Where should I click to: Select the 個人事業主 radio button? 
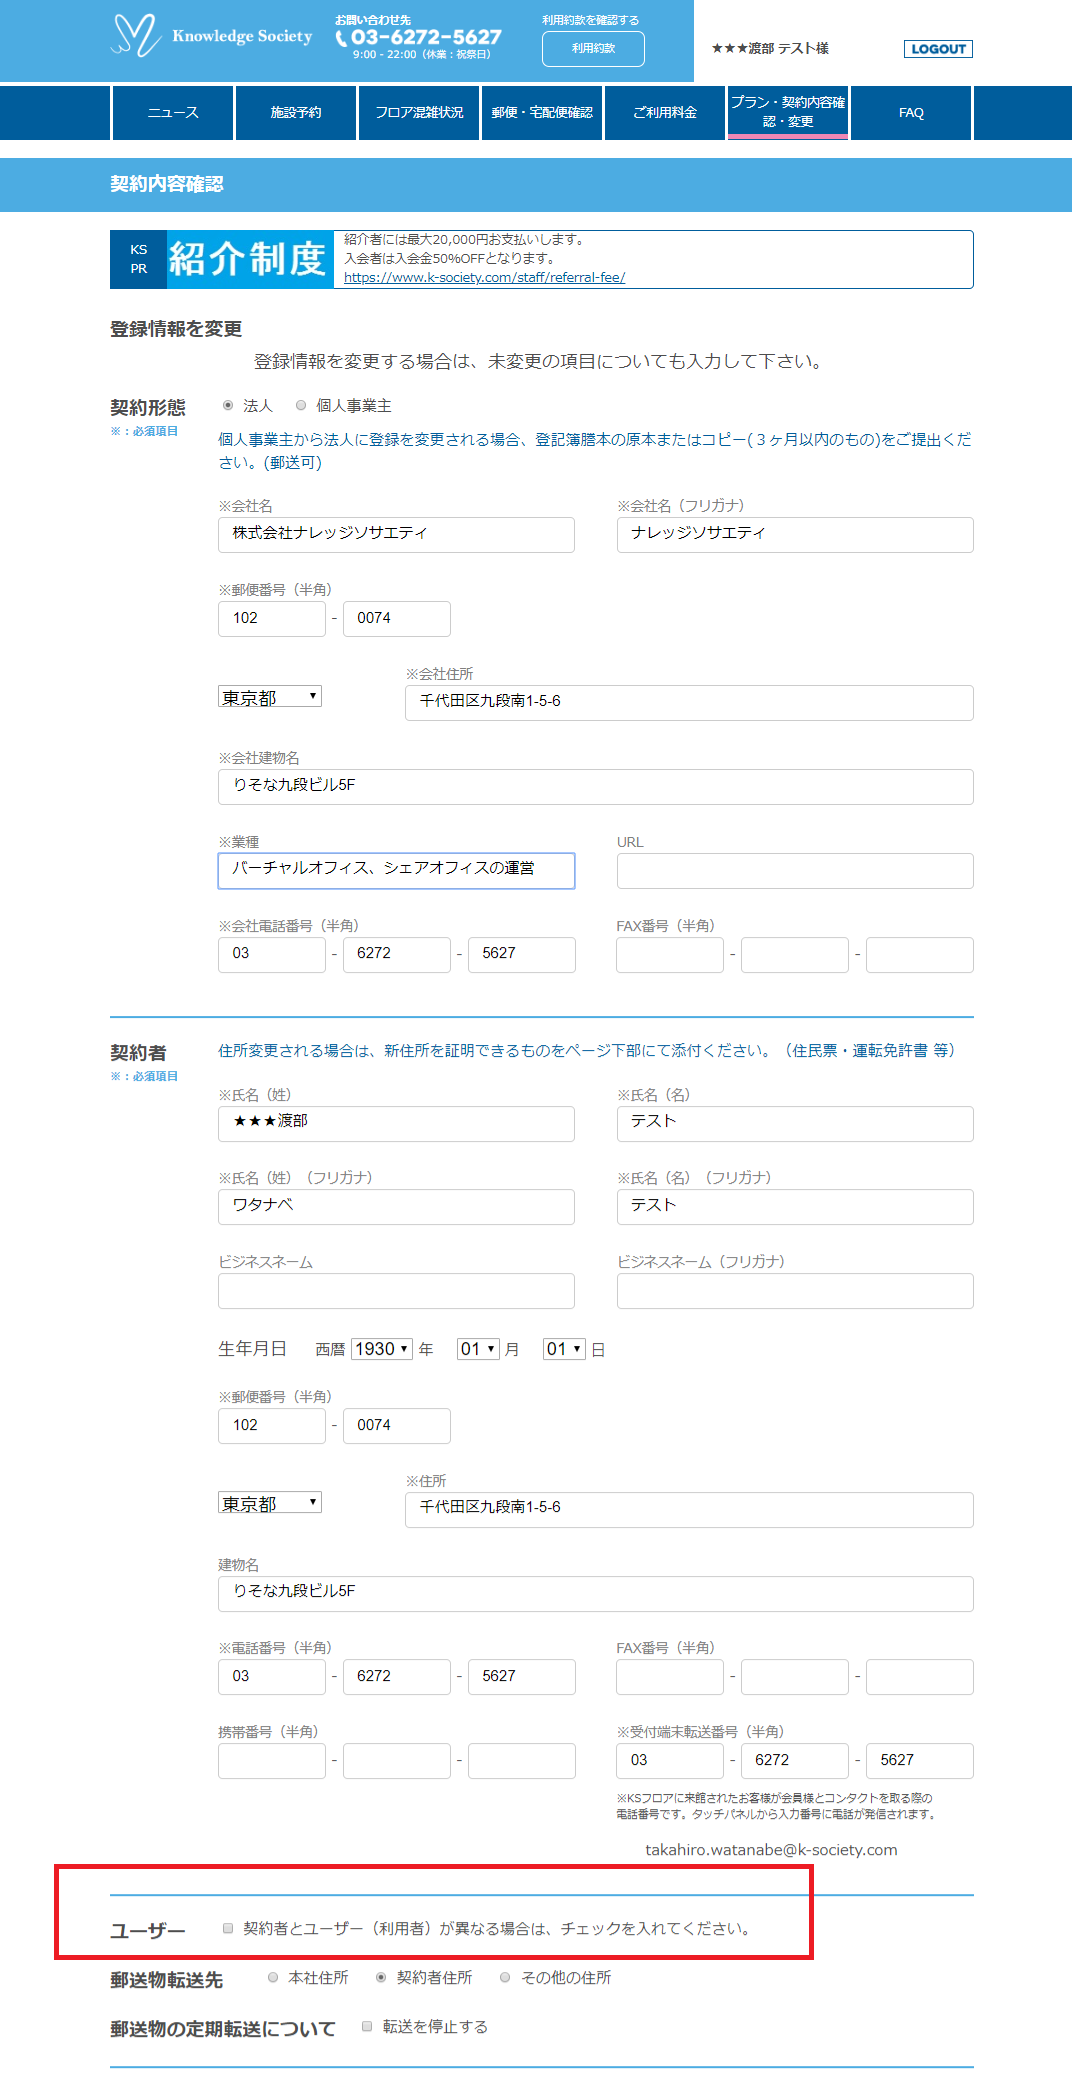[301, 406]
